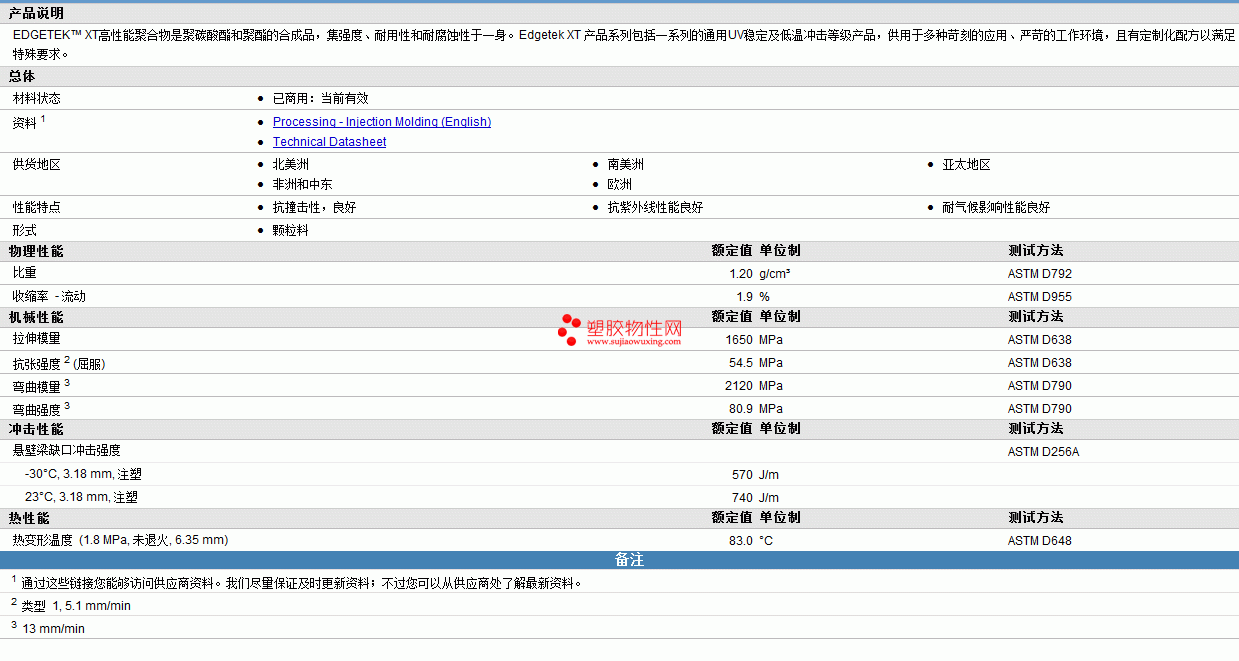Viewport: 1239px width, 661px height.
Task: Click the 单位制 header in 冲击性能 section
Action: [780, 429]
